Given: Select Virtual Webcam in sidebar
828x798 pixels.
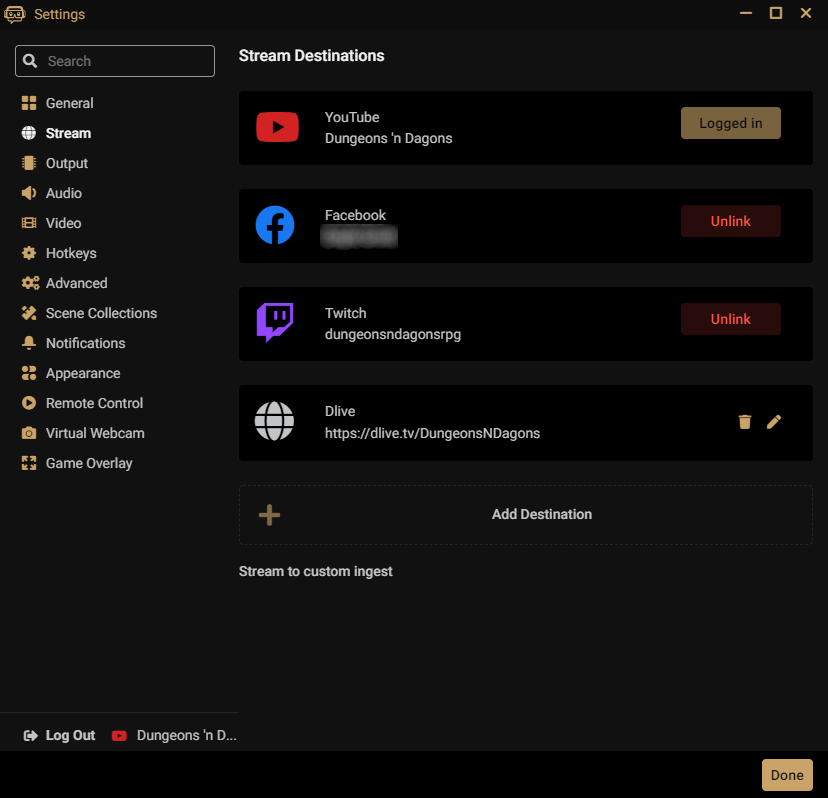Looking at the screenshot, I should [94, 433].
